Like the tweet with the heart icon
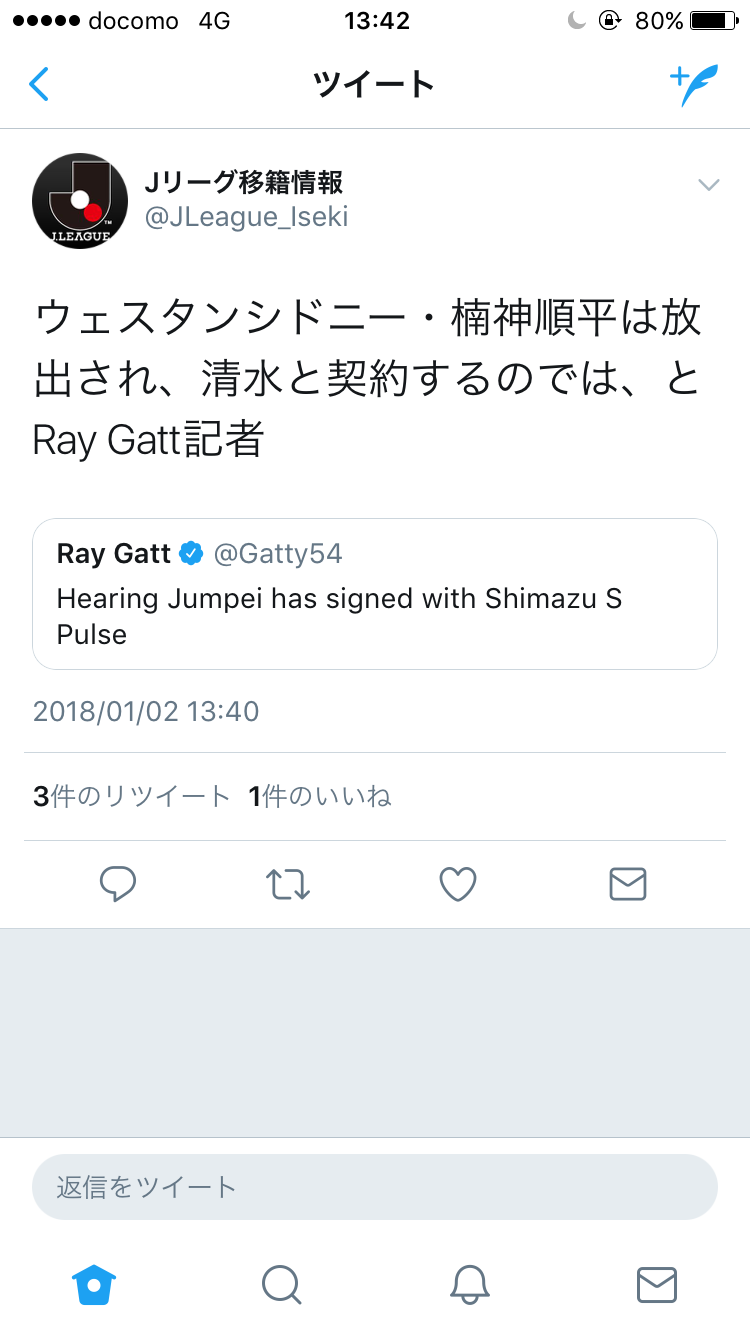 pos(458,884)
